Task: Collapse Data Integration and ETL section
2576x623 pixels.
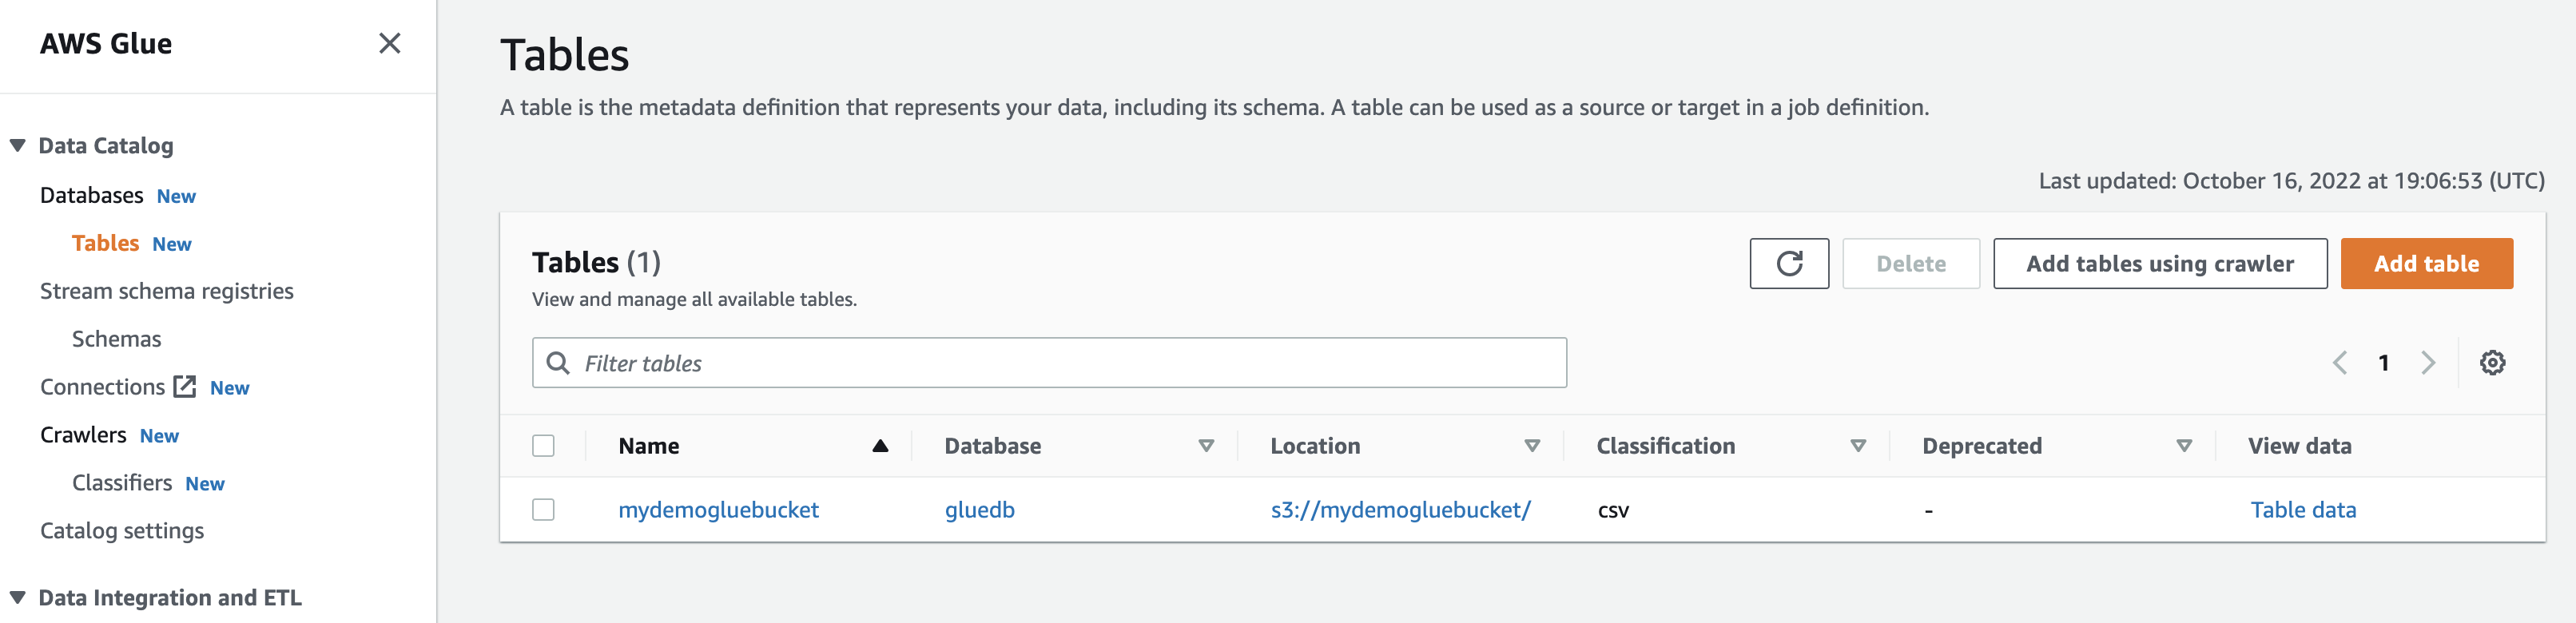Action: click(x=18, y=598)
